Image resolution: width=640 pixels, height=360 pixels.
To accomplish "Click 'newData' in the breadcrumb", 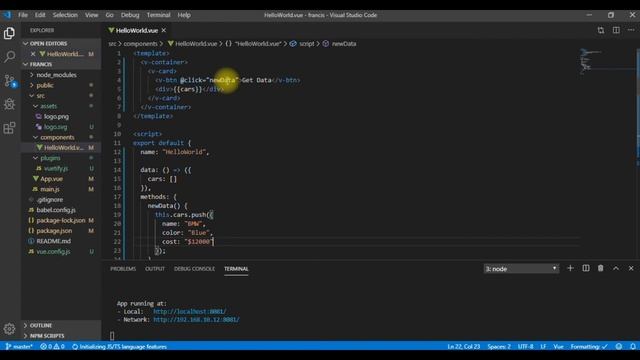I will [x=344, y=44].
